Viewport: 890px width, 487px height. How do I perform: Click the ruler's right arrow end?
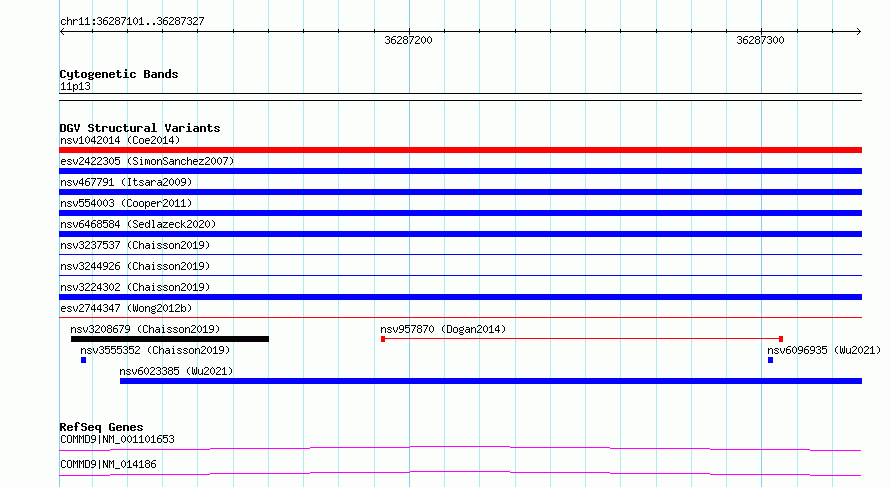[859, 32]
